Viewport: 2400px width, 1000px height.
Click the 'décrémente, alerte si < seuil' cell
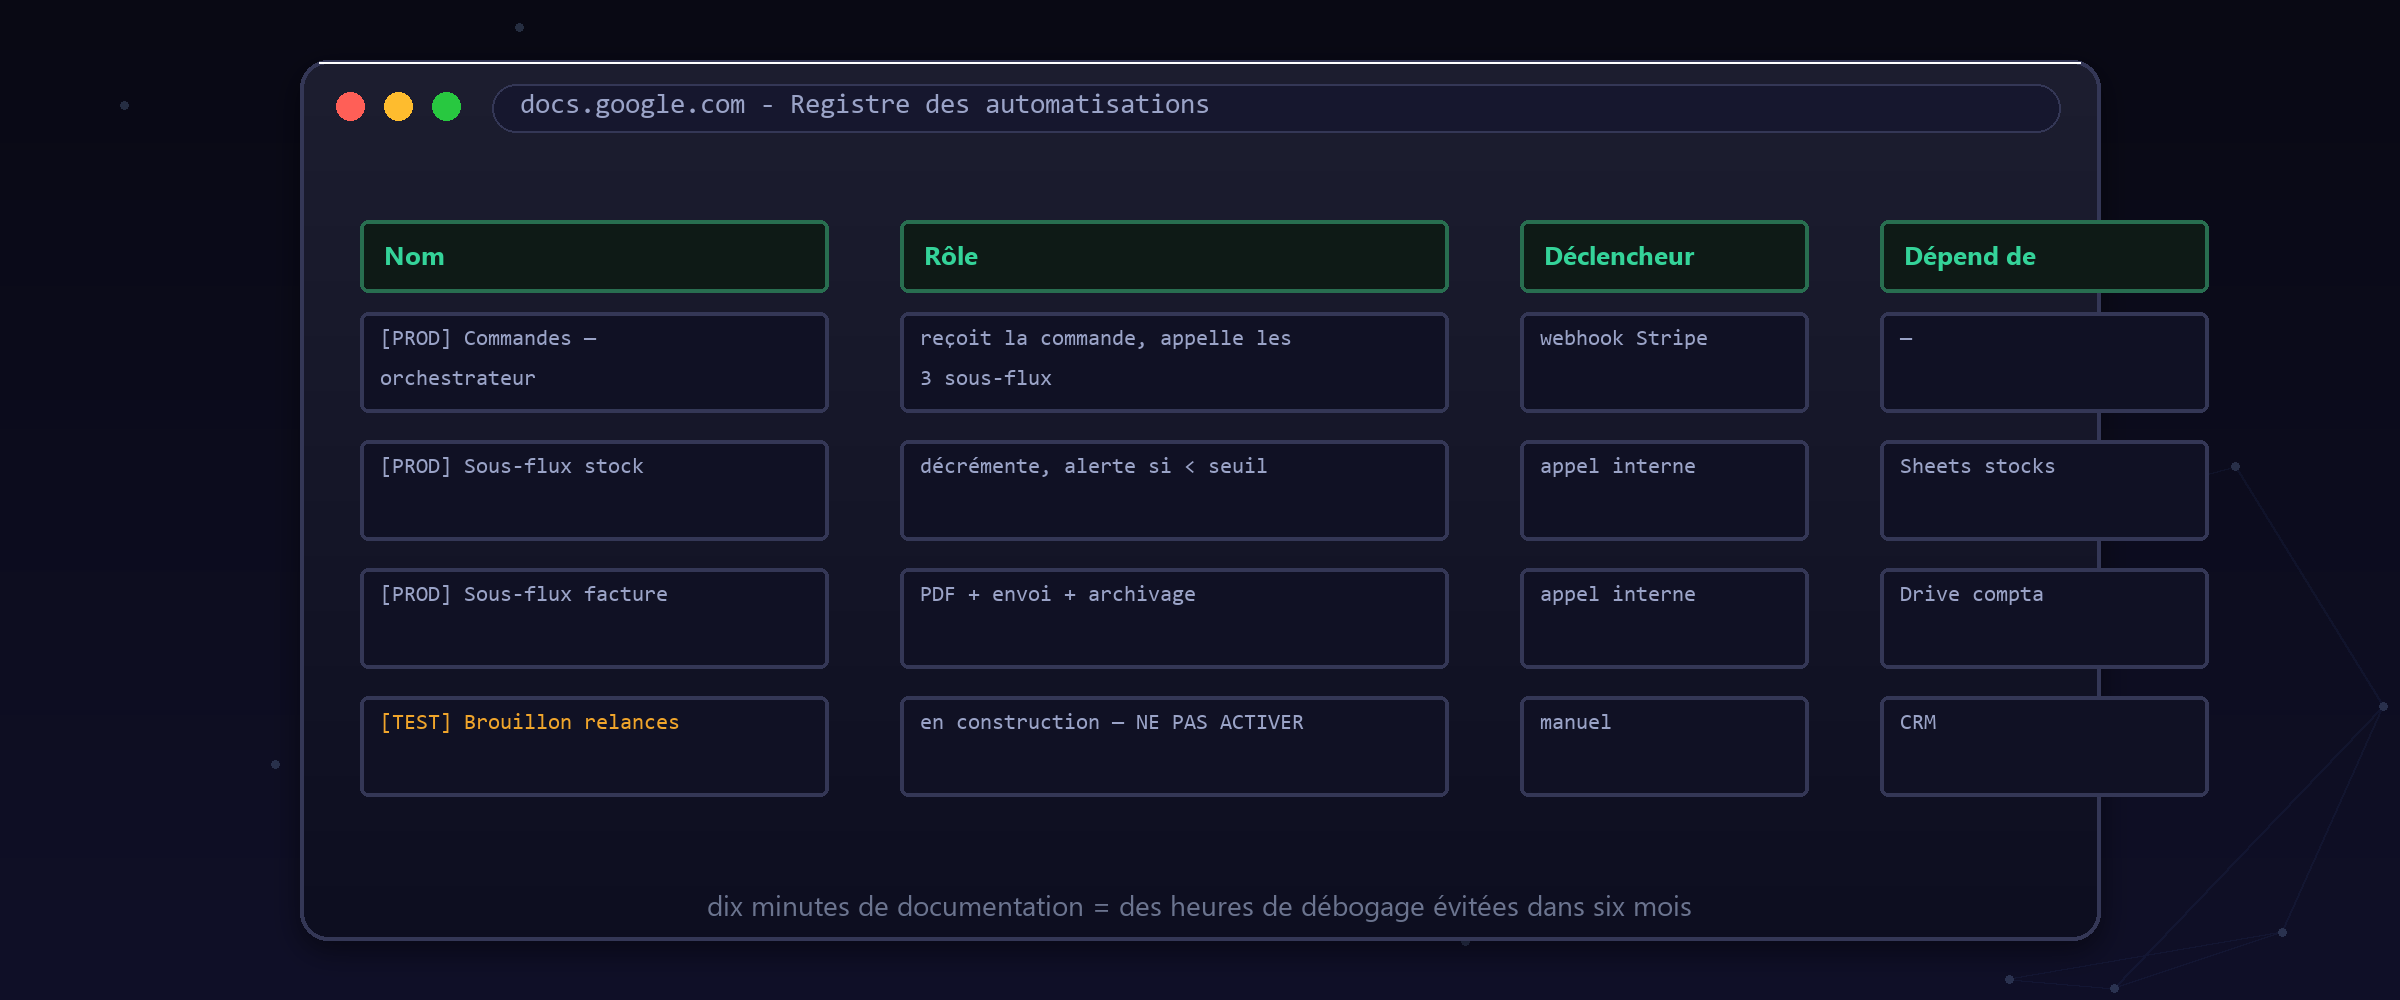point(1174,490)
